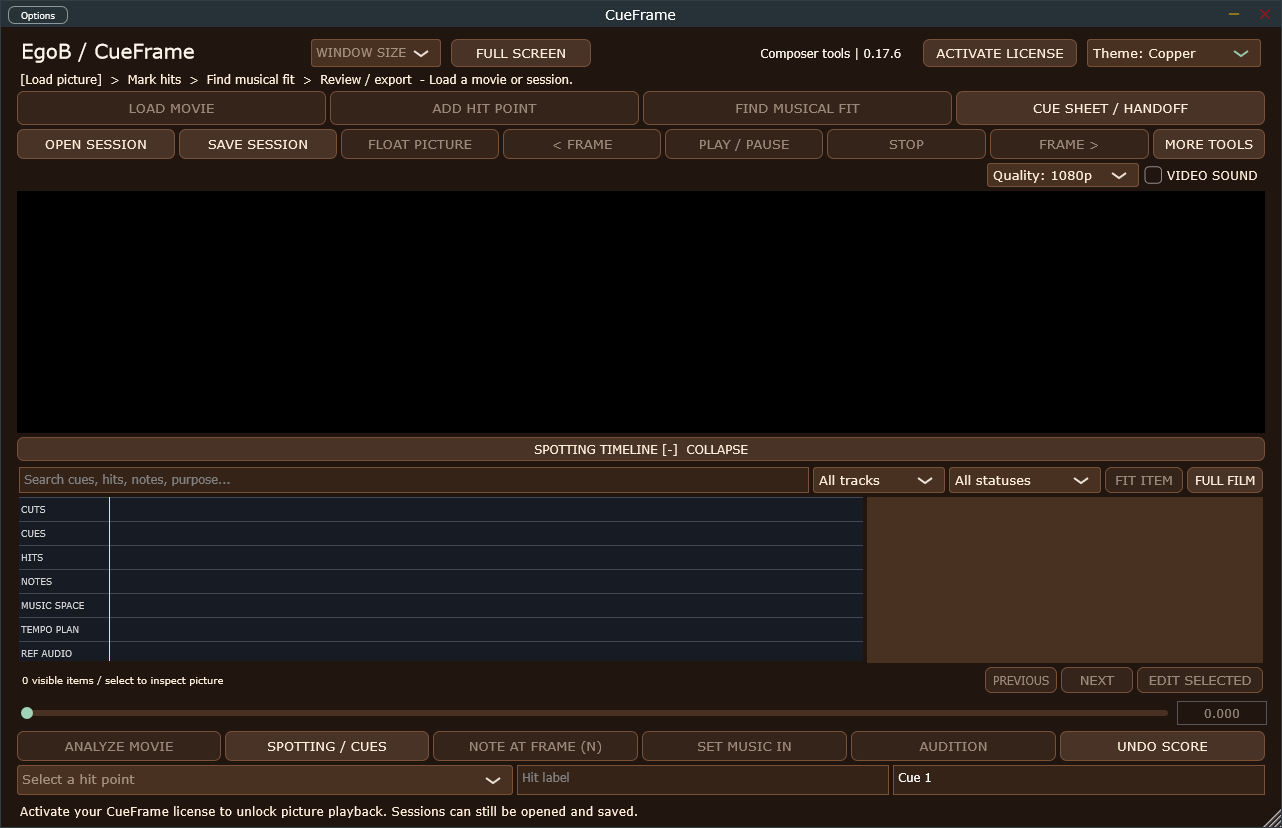Click Save Session button
Viewport: 1282px width, 828px height.
tap(258, 144)
